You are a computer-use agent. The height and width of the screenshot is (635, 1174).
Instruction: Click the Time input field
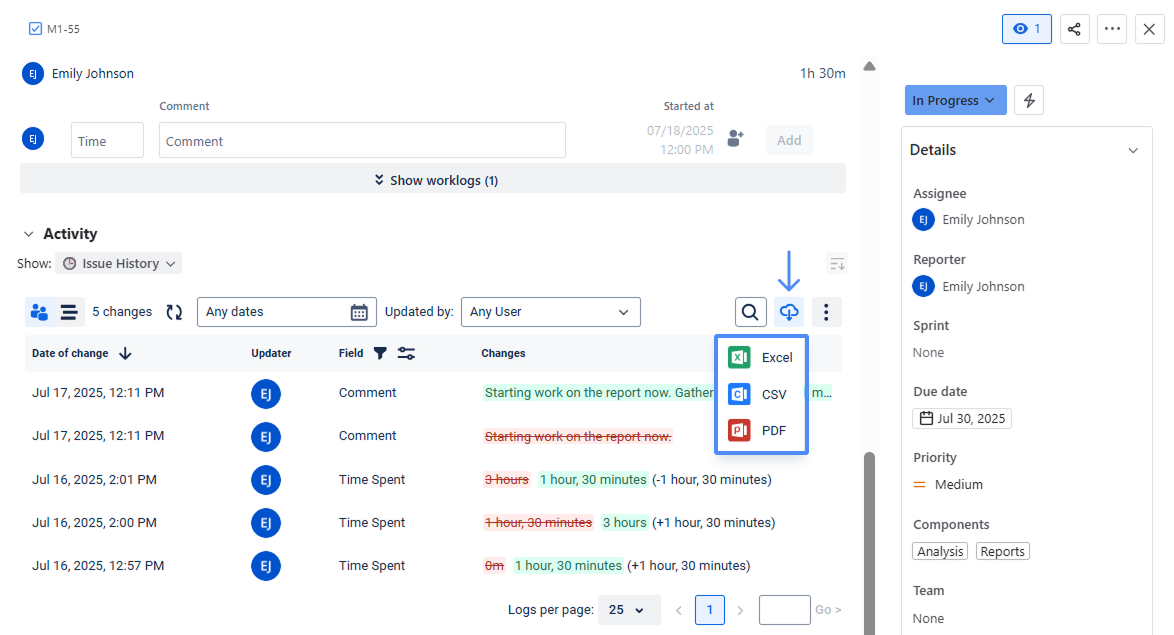tap(106, 139)
